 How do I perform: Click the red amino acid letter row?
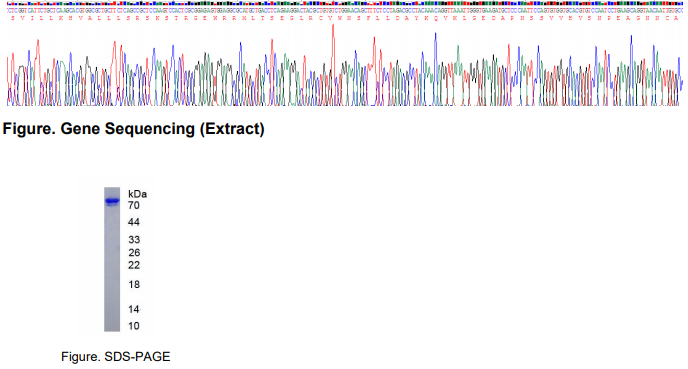344,18
